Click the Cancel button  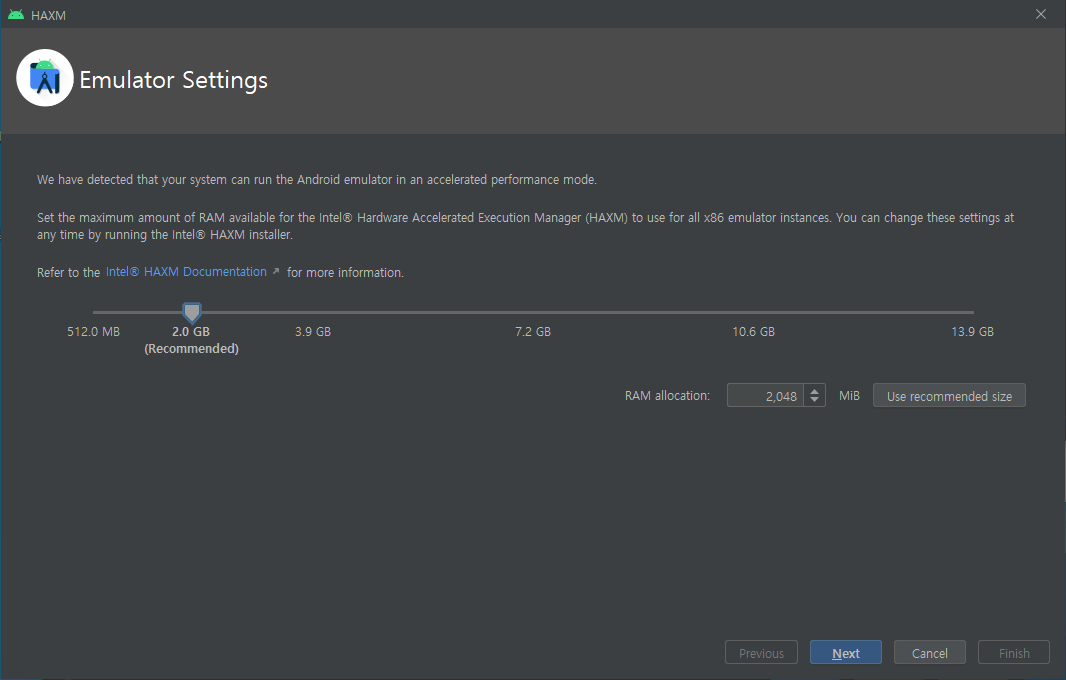pyautogui.click(x=929, y=653)
